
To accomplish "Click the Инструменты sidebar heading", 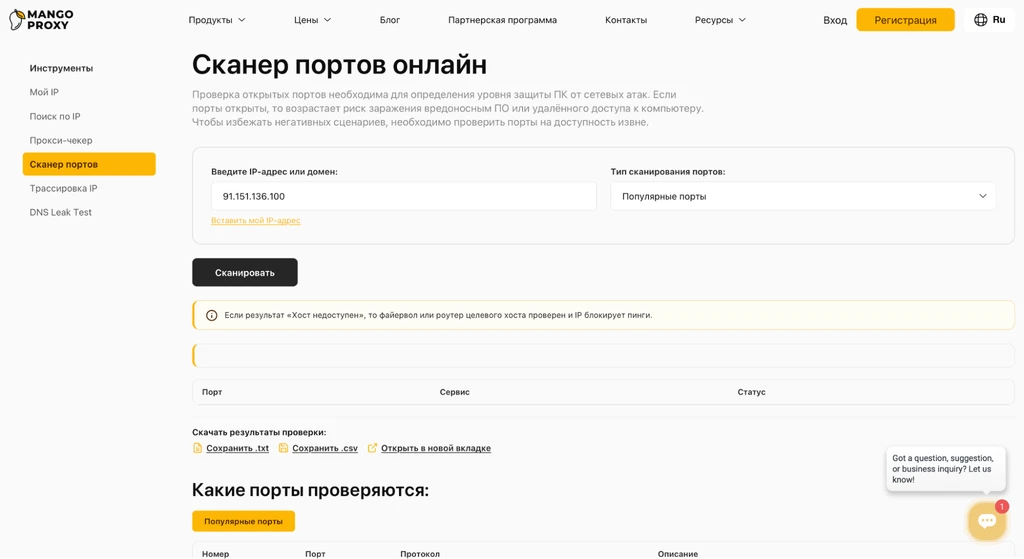I will (x=61, y=68).
